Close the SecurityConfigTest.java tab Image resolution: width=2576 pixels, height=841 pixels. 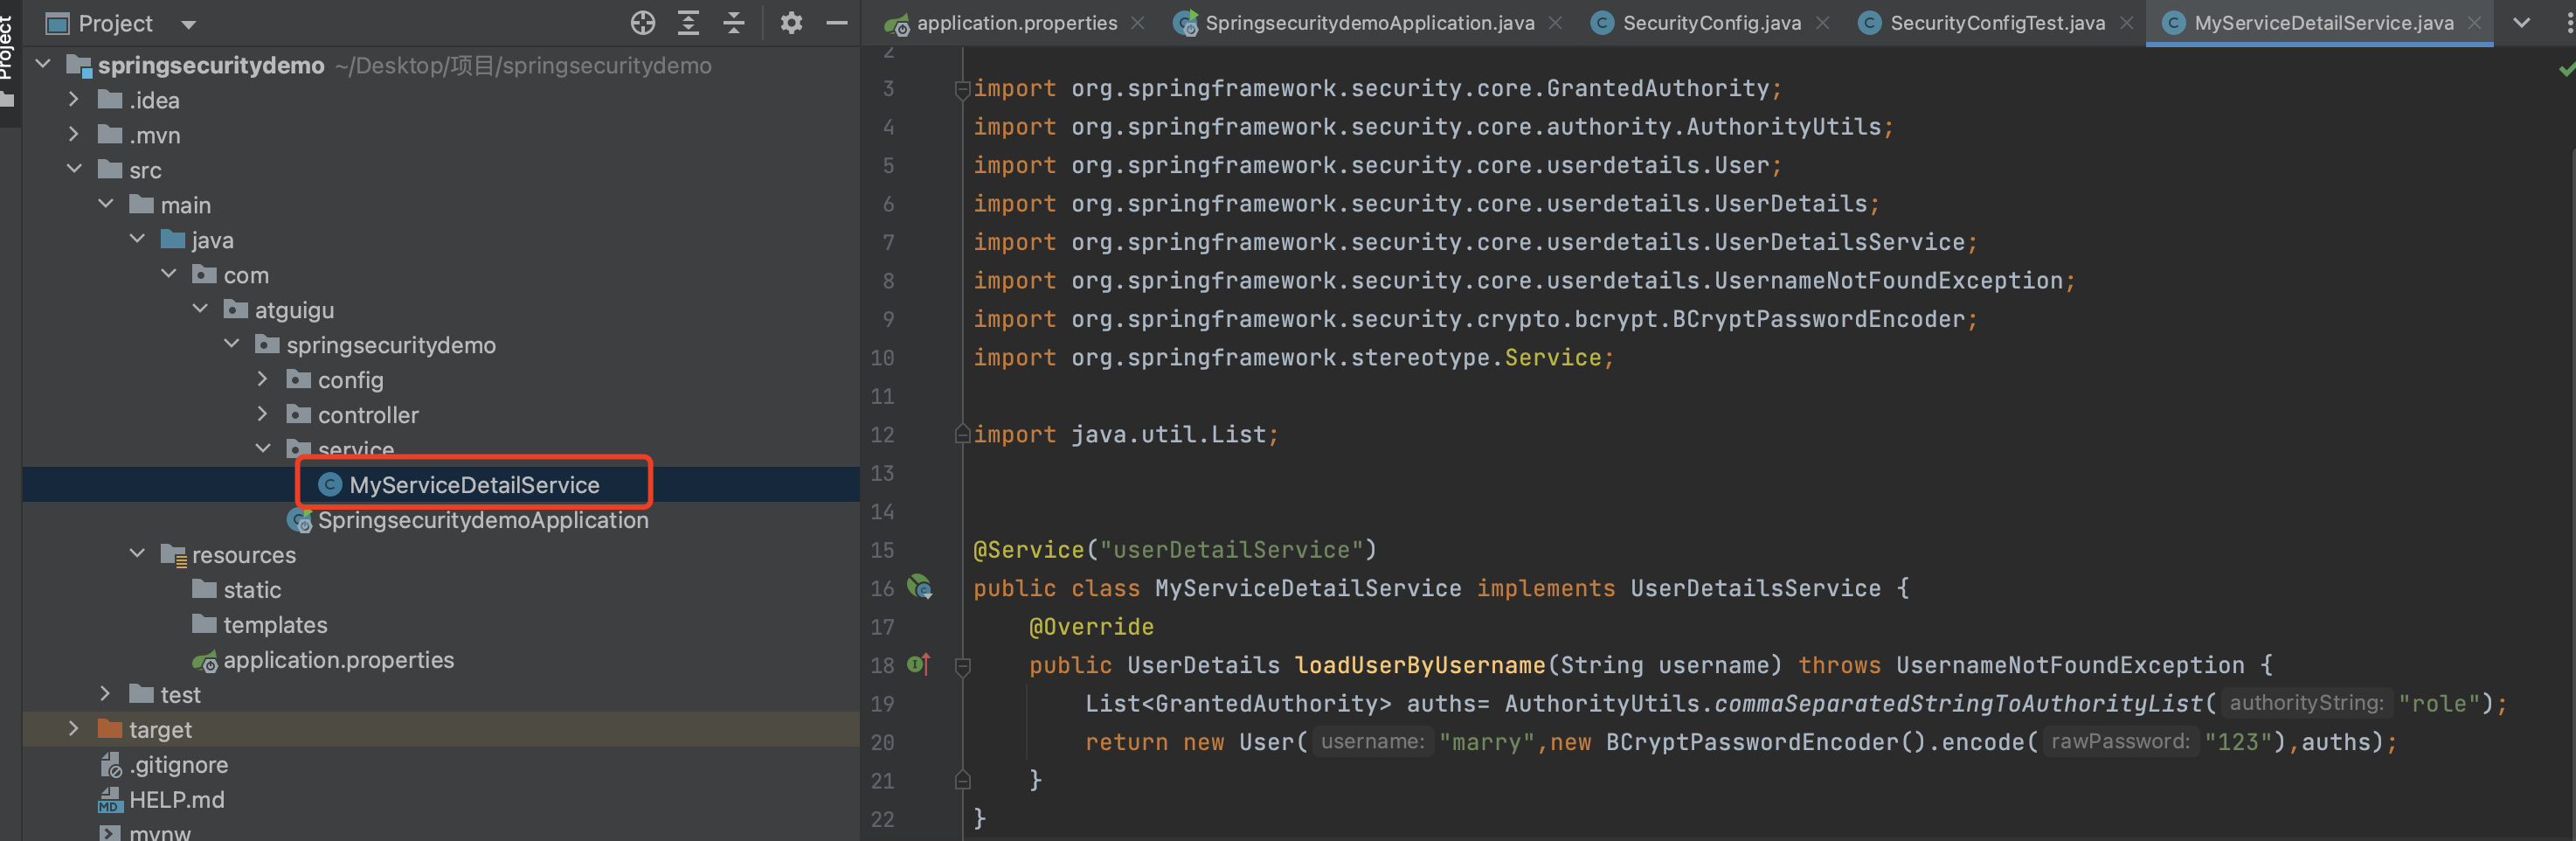tap(2126, 23)
